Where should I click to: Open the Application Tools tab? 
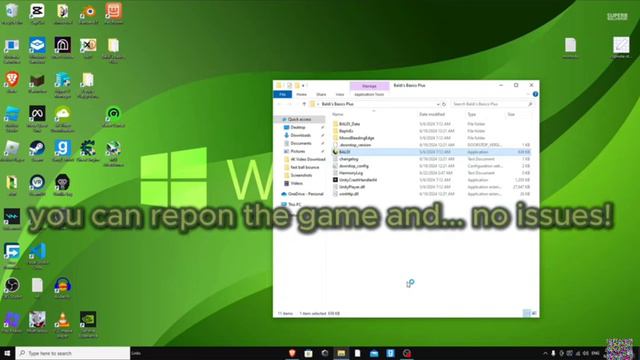coord(369,94)
